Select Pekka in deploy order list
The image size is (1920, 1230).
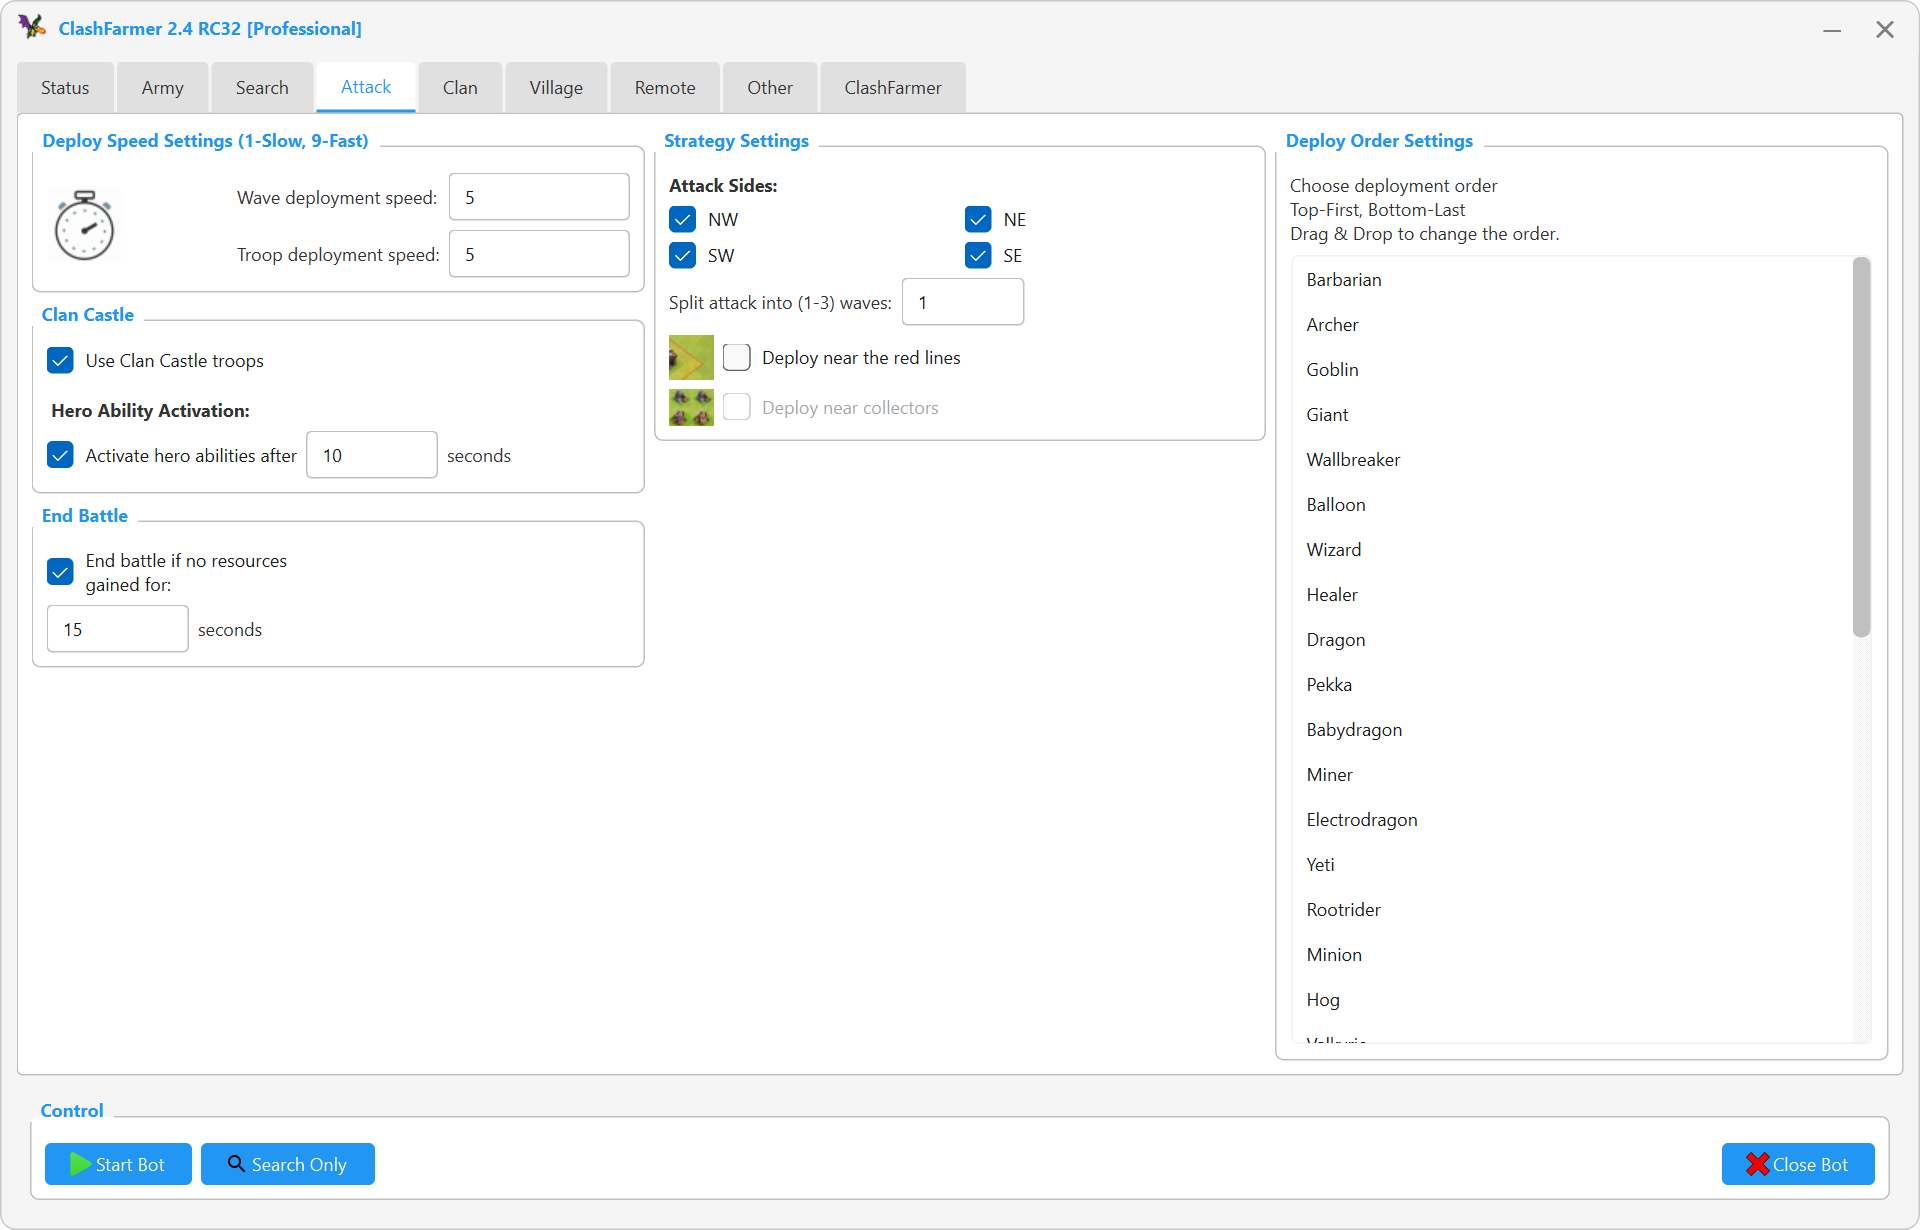click(x=1572, y=685)
